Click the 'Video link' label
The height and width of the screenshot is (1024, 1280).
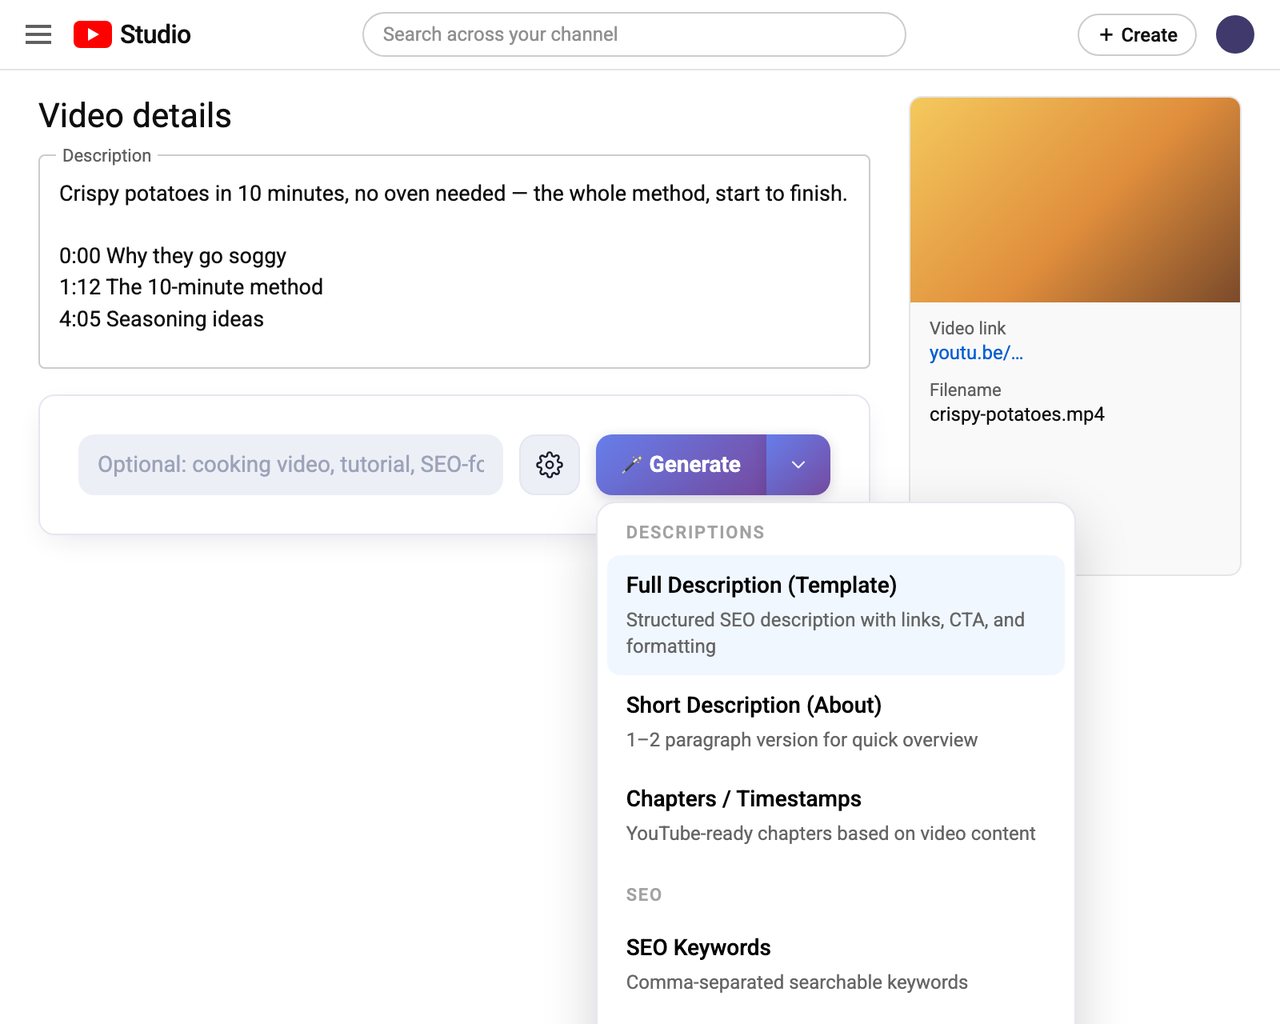coord(968,328)
